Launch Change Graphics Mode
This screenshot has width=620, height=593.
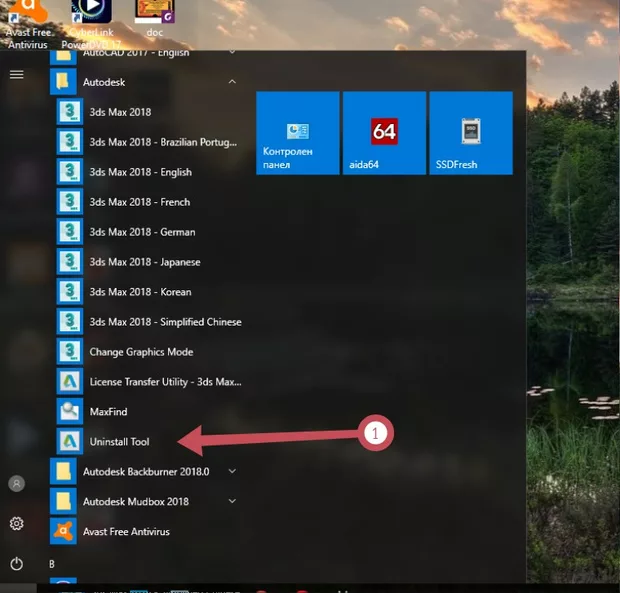(140, 352)
